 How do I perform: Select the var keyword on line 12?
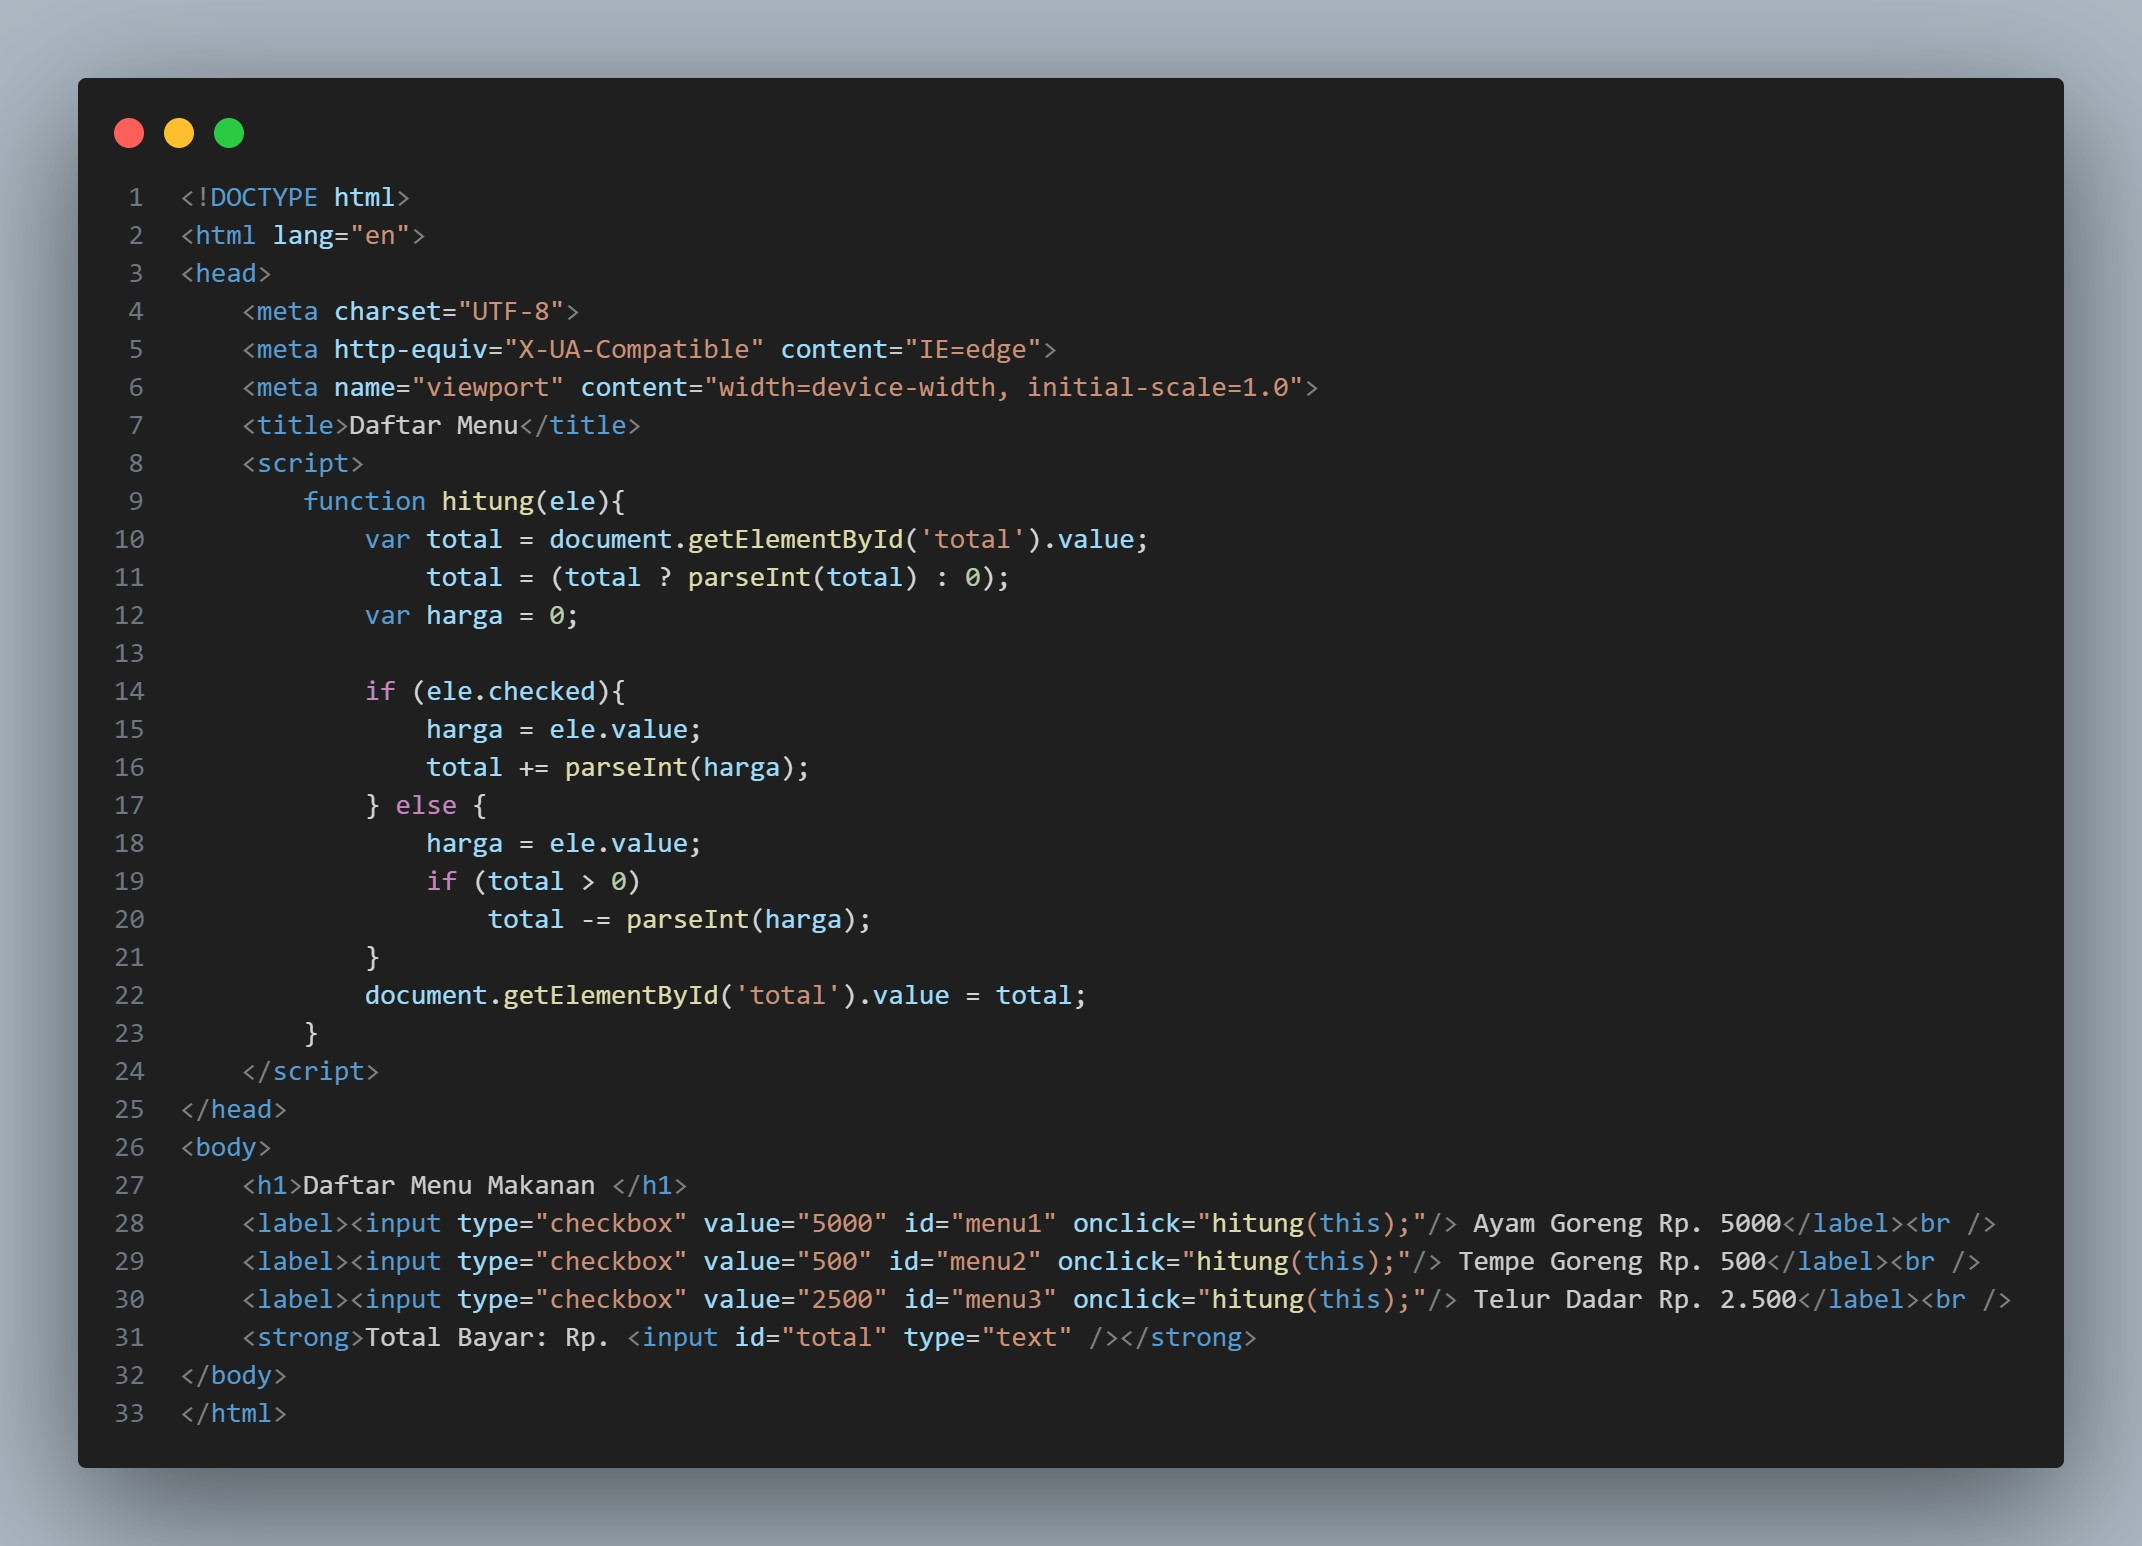[386, 615]
